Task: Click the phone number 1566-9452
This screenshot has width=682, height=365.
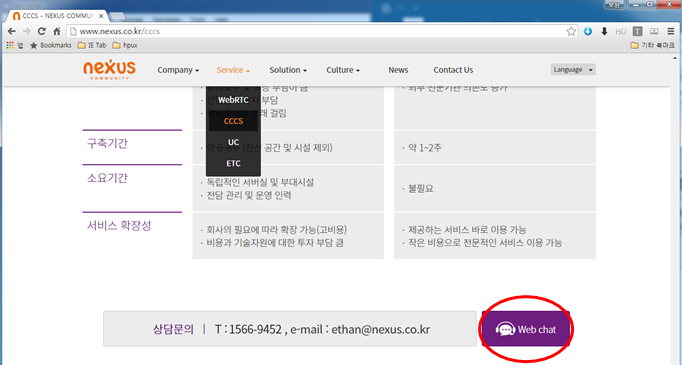Action: (255, 329)
